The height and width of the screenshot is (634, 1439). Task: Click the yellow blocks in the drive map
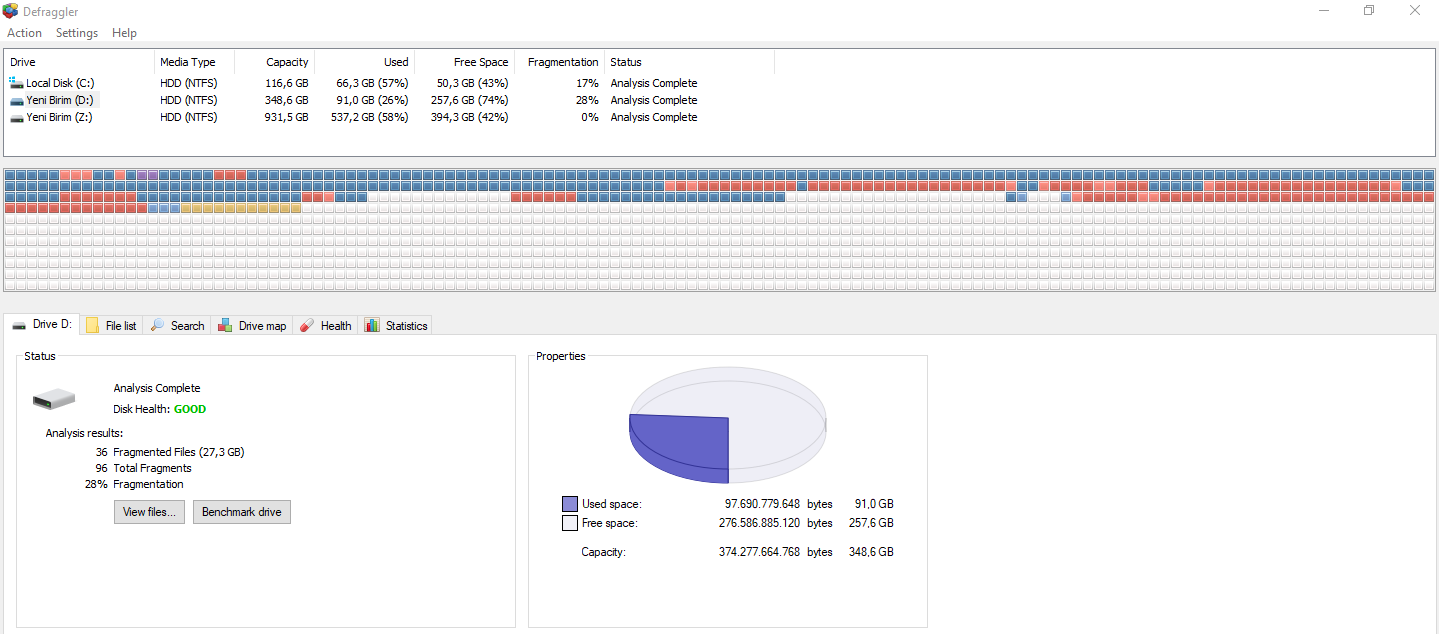(241, 208)
